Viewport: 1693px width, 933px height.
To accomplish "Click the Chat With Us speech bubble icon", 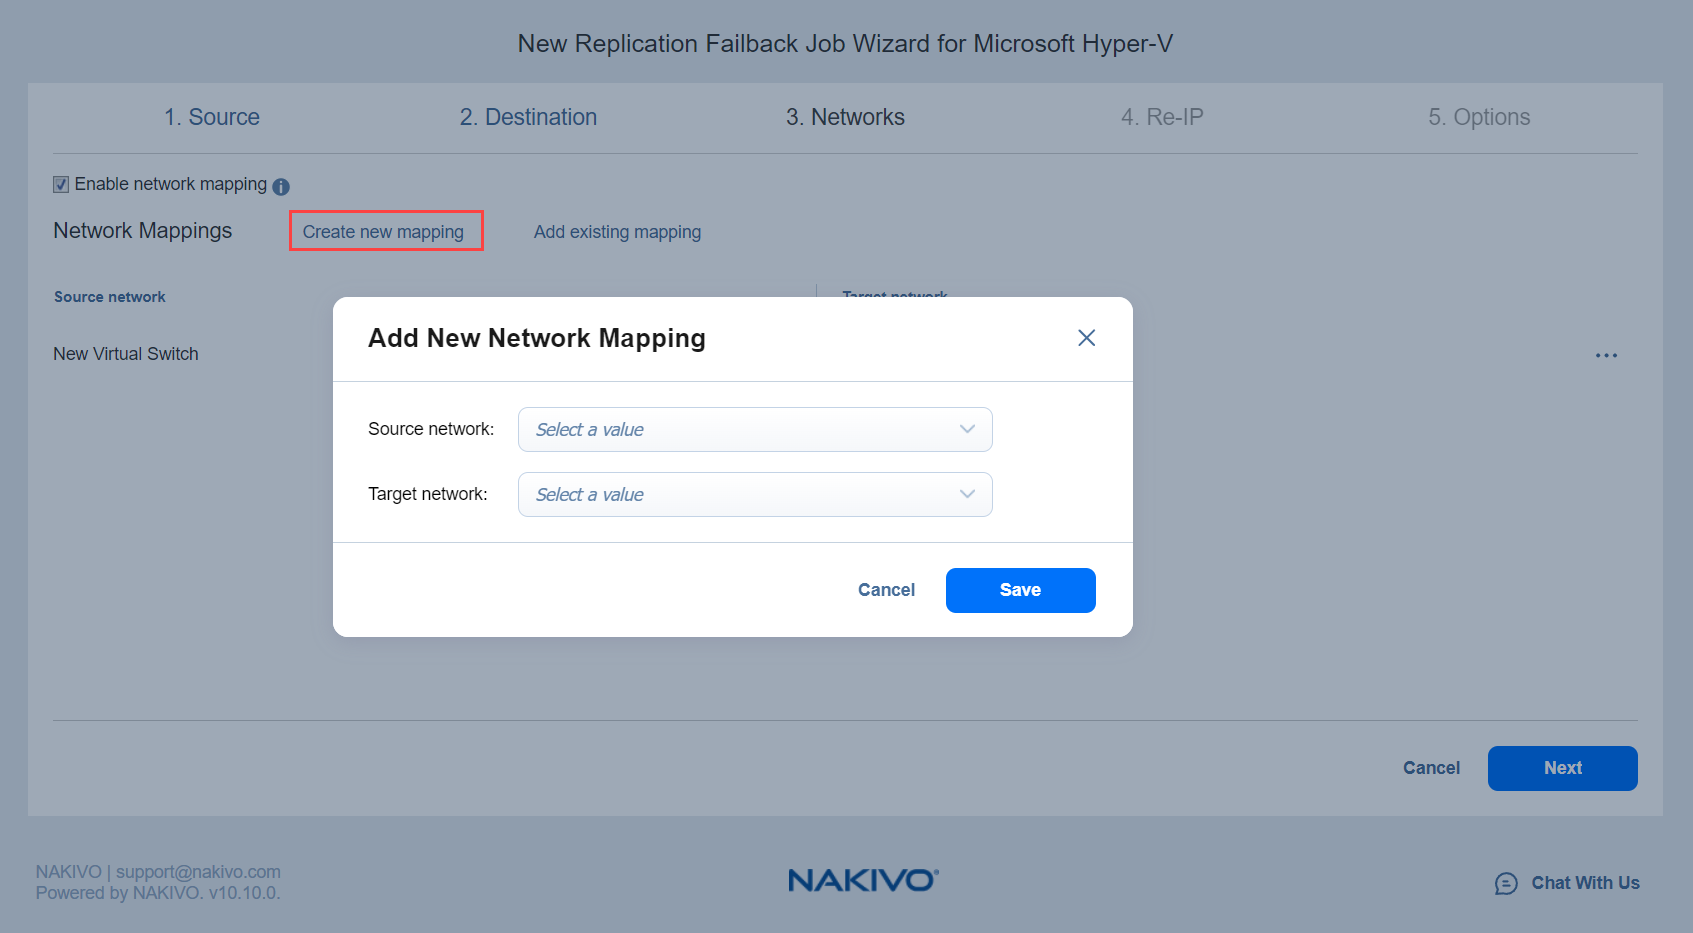I will pos(1506,883).
